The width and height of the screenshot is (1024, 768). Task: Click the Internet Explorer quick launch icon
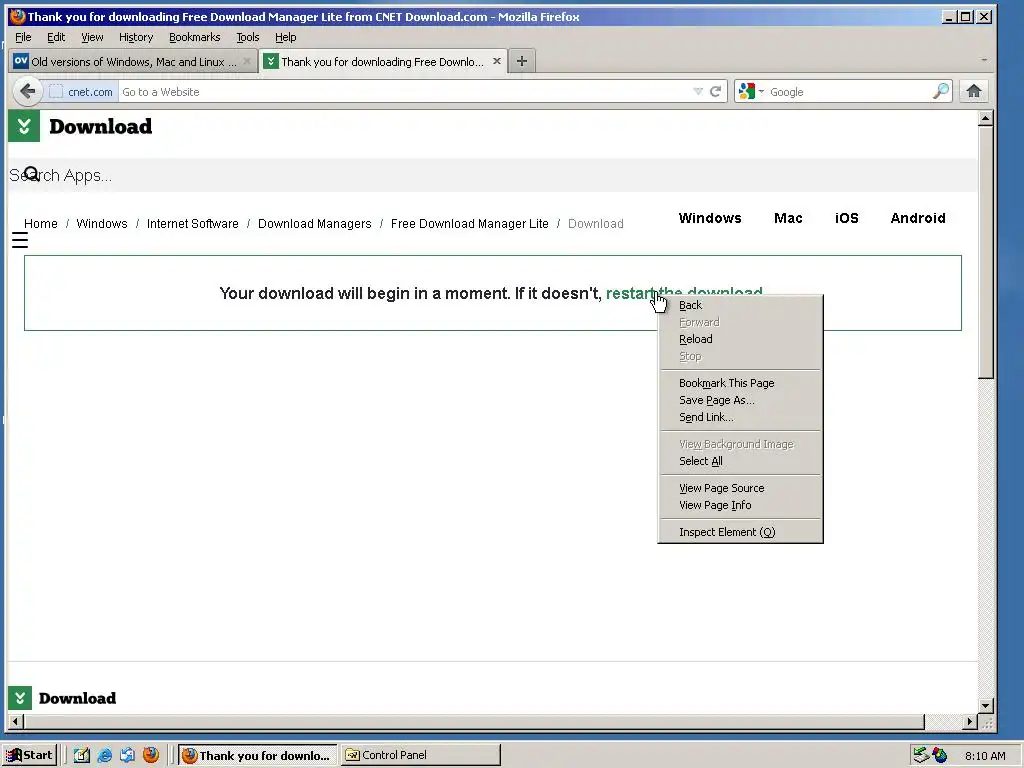click(x=104, y=755)
